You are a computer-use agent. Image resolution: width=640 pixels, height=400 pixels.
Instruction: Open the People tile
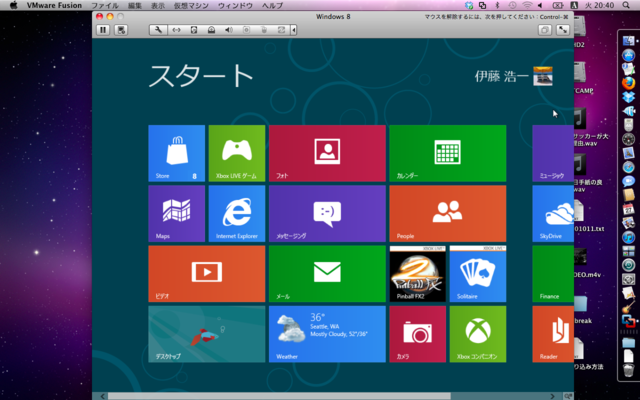coord(448,213)
